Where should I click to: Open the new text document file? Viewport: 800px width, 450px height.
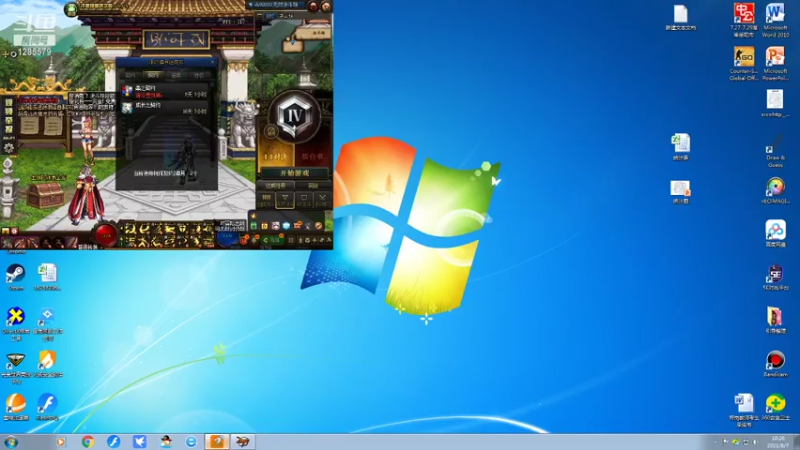(680, 17)
